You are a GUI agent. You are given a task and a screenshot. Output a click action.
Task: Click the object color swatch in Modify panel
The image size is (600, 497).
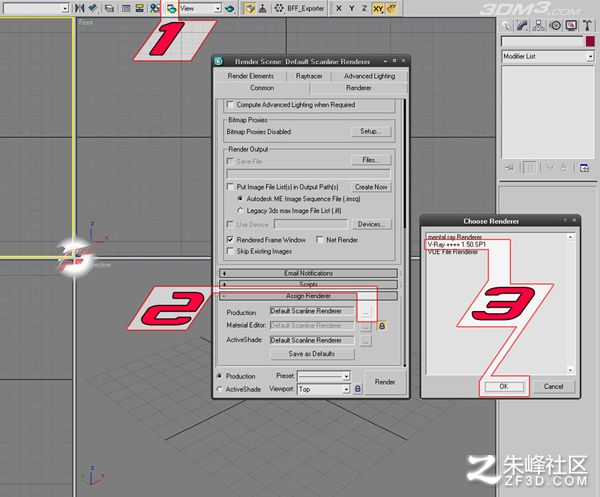click(x=590, y=41)
